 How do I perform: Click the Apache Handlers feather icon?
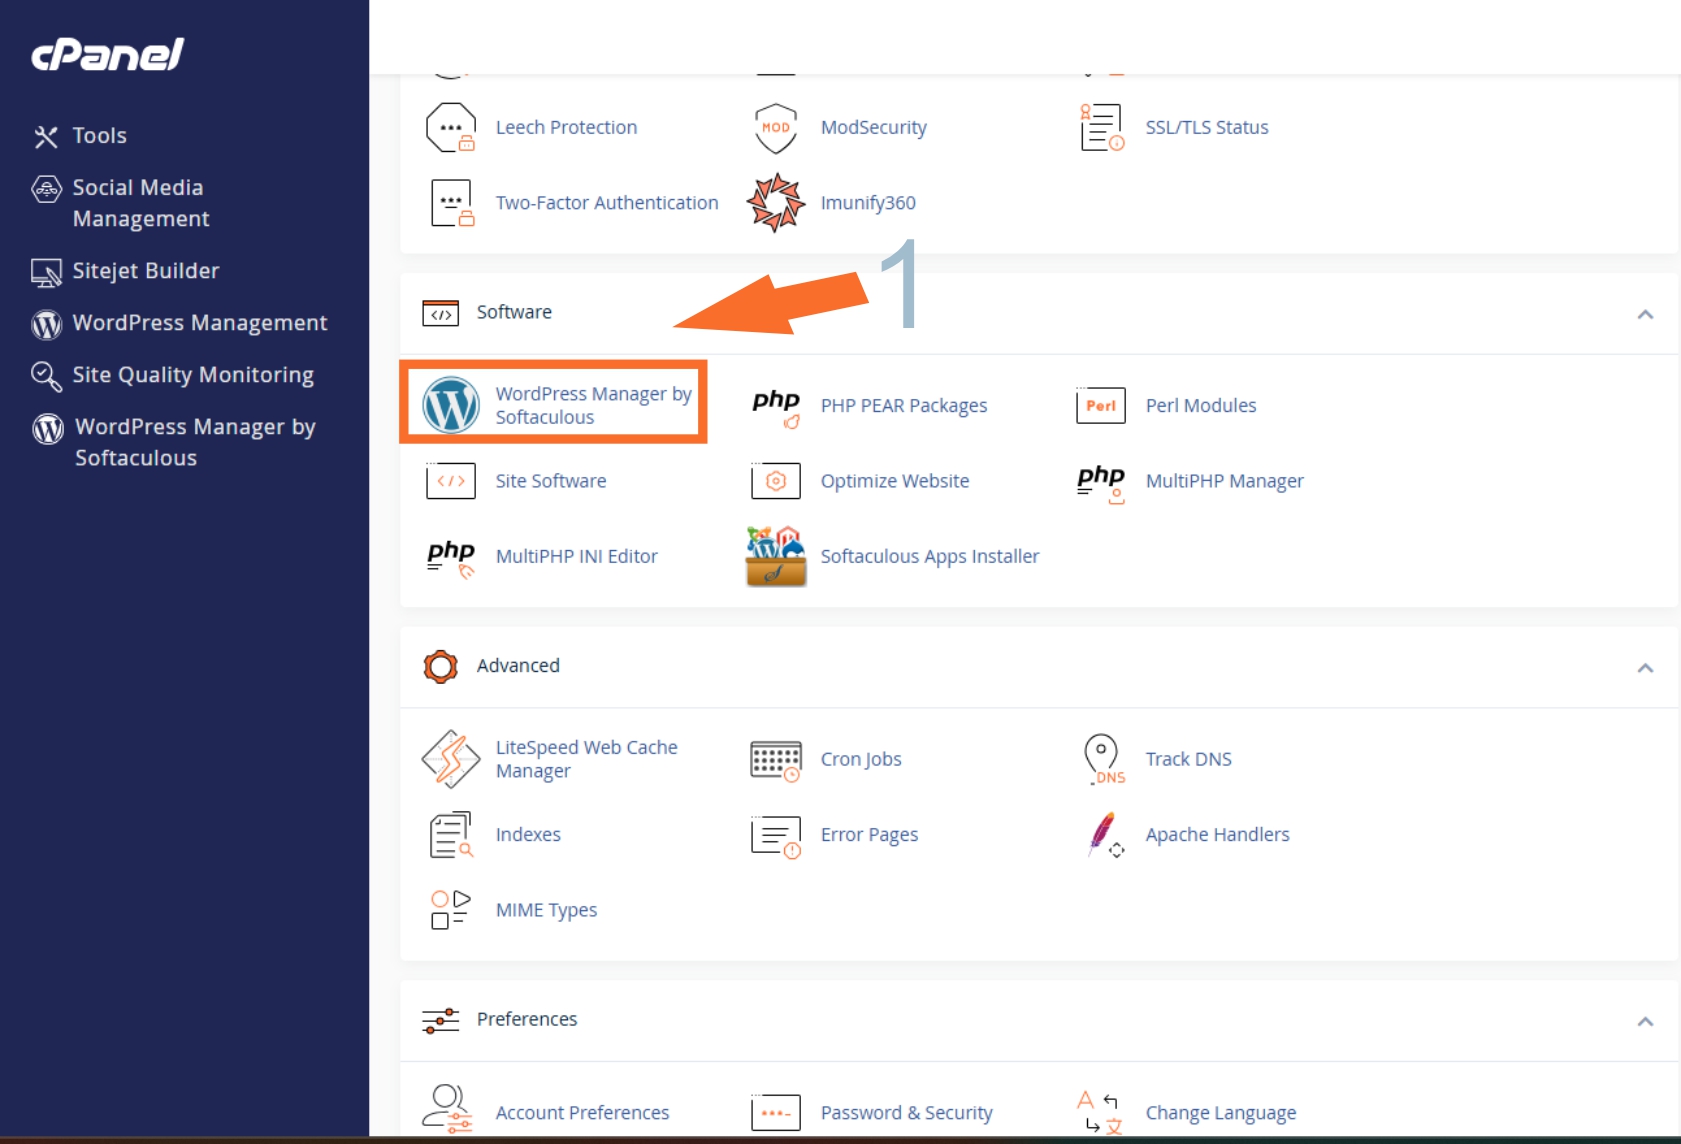pos(1105,835)
